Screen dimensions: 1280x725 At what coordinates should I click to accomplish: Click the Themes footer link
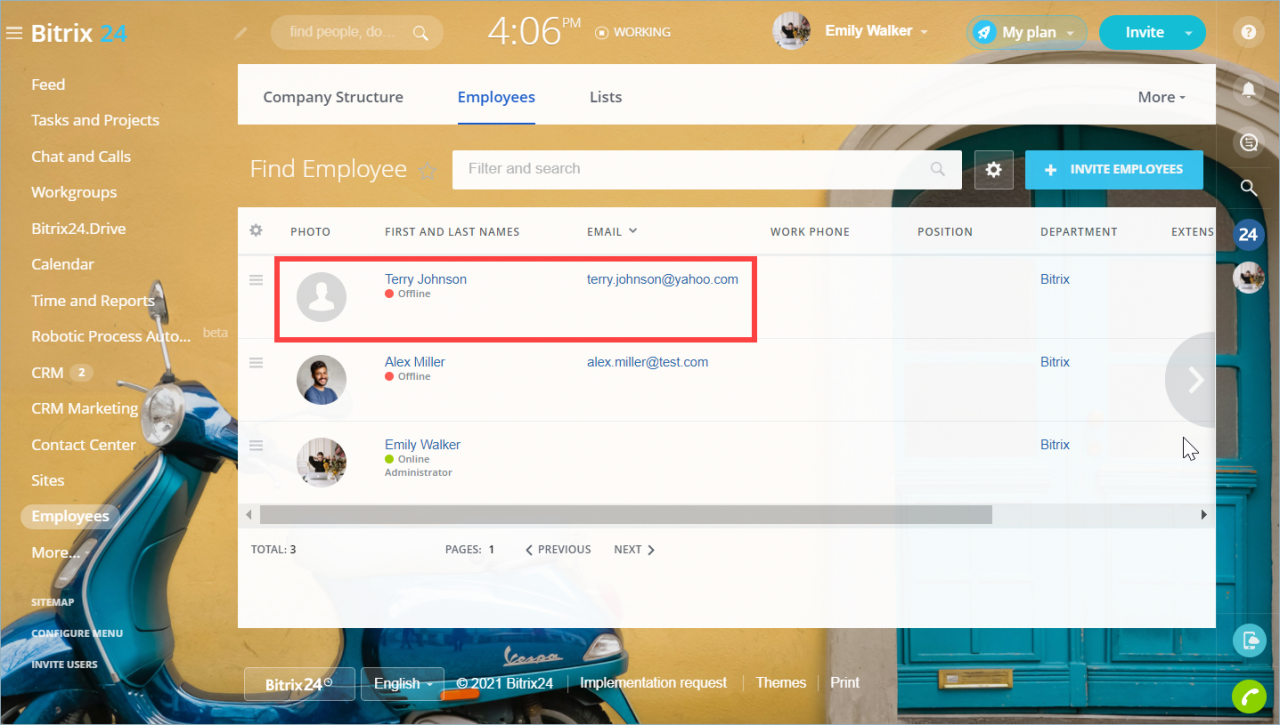(x=781, y=682)
